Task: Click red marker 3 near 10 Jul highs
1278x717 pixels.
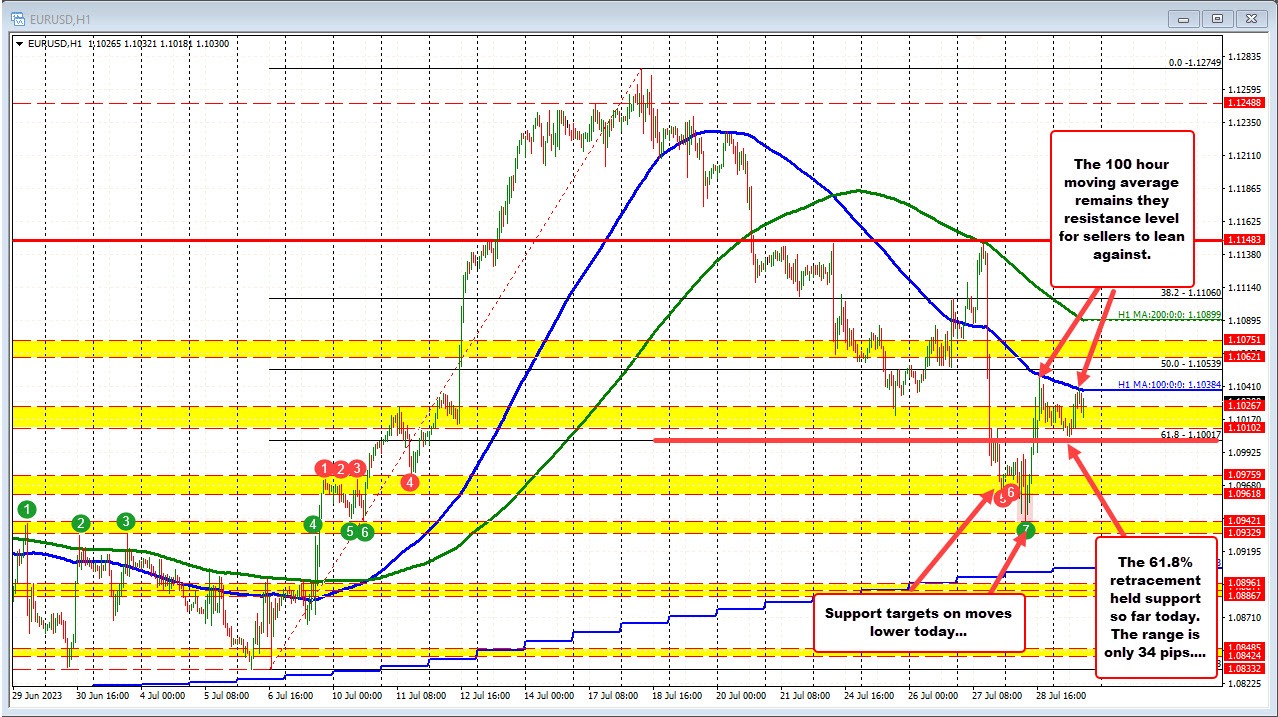Action: (x=356, y=468)
